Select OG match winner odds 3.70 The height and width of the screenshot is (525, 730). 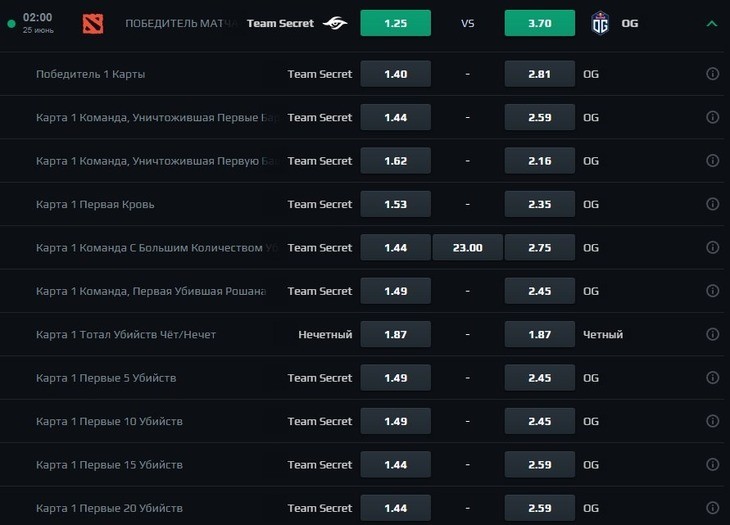[540, 23]
